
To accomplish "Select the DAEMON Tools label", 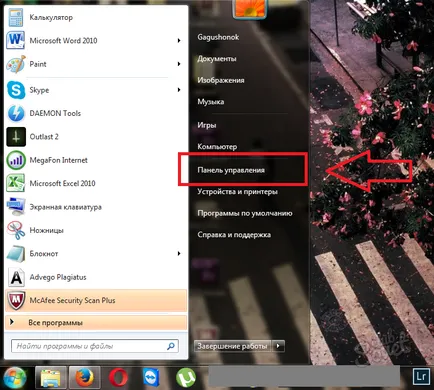I will click(x=55, y=113).
